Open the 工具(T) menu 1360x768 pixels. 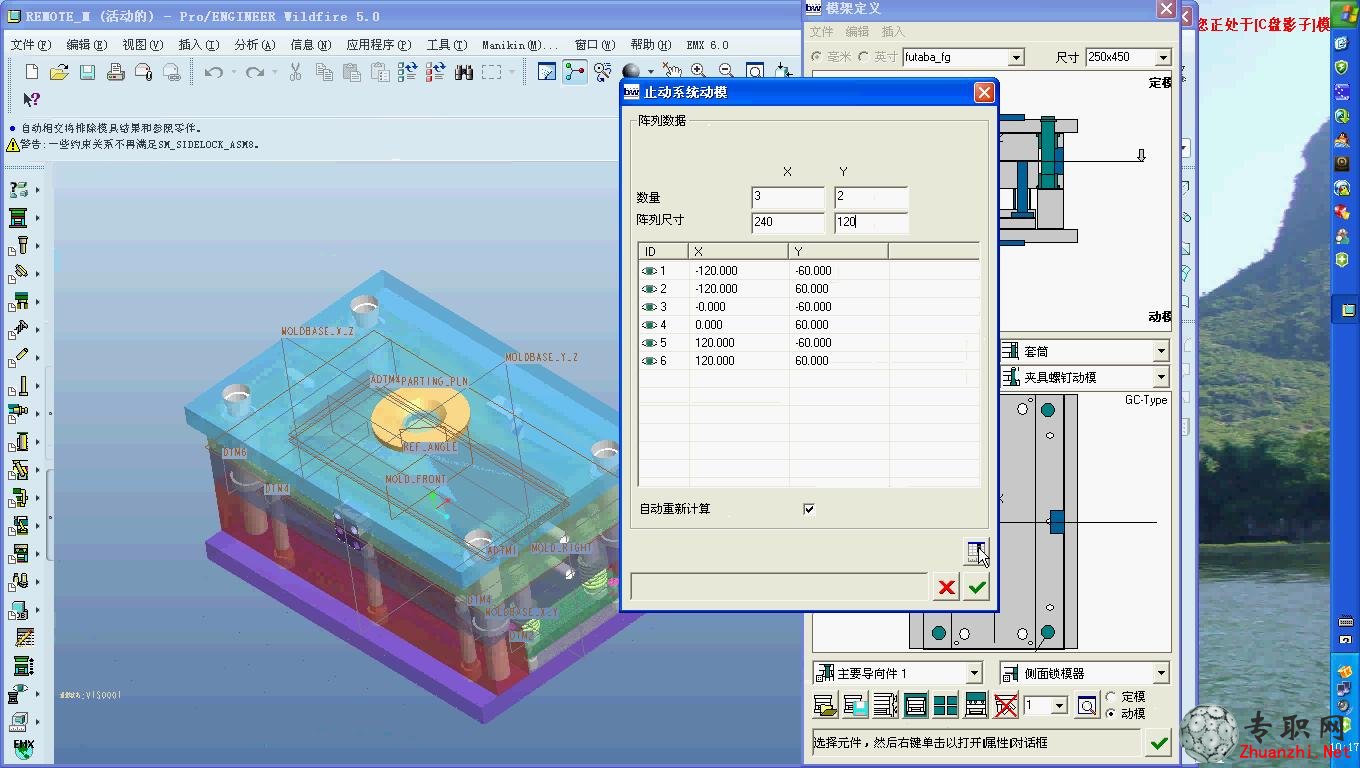pos(446,45)
